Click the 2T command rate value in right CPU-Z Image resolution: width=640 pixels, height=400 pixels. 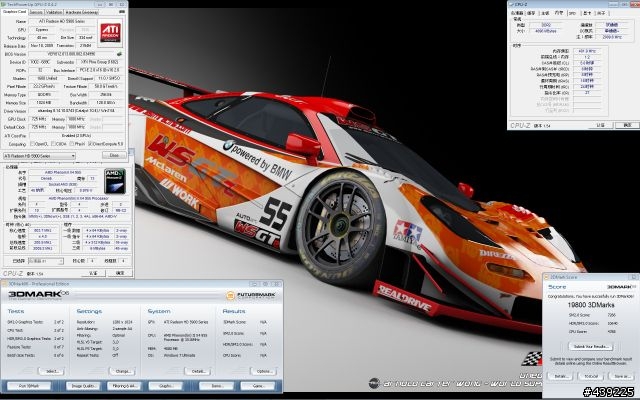click(x=587, y=93)
